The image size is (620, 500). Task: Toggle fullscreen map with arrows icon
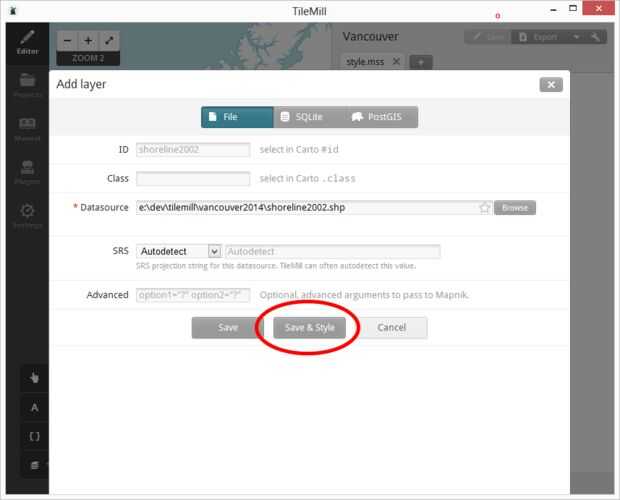pos(109,40)
